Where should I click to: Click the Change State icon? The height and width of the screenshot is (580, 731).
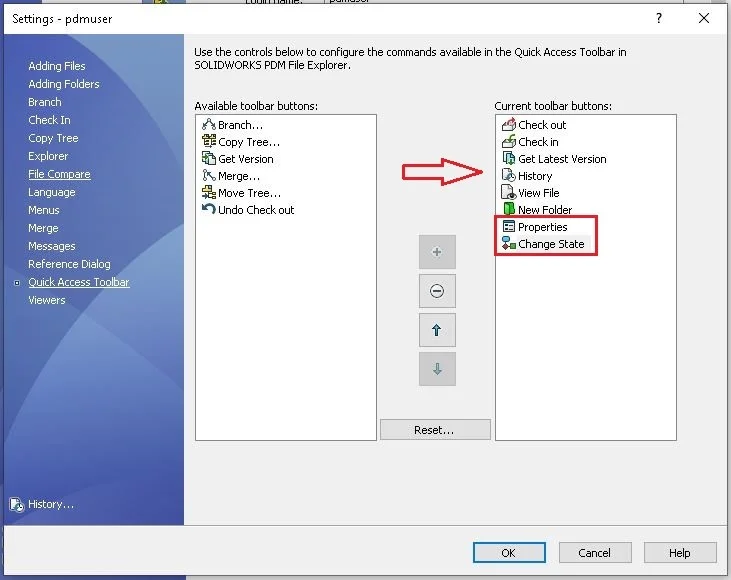pos(509,244)
